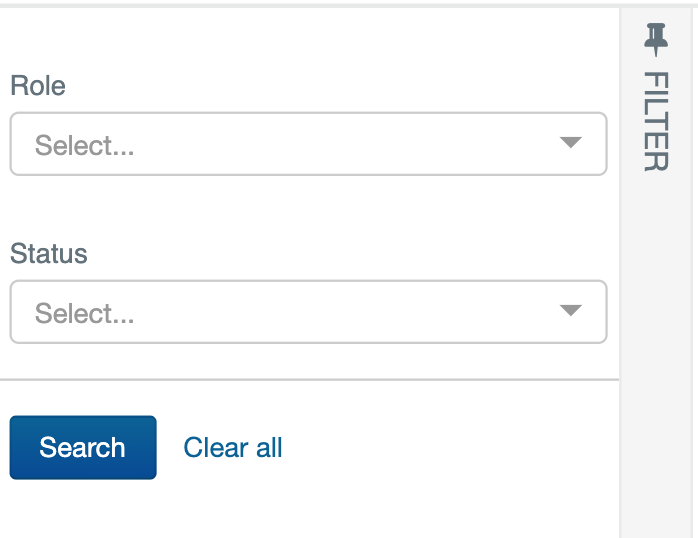Click the Role field label

coord(38,85)
